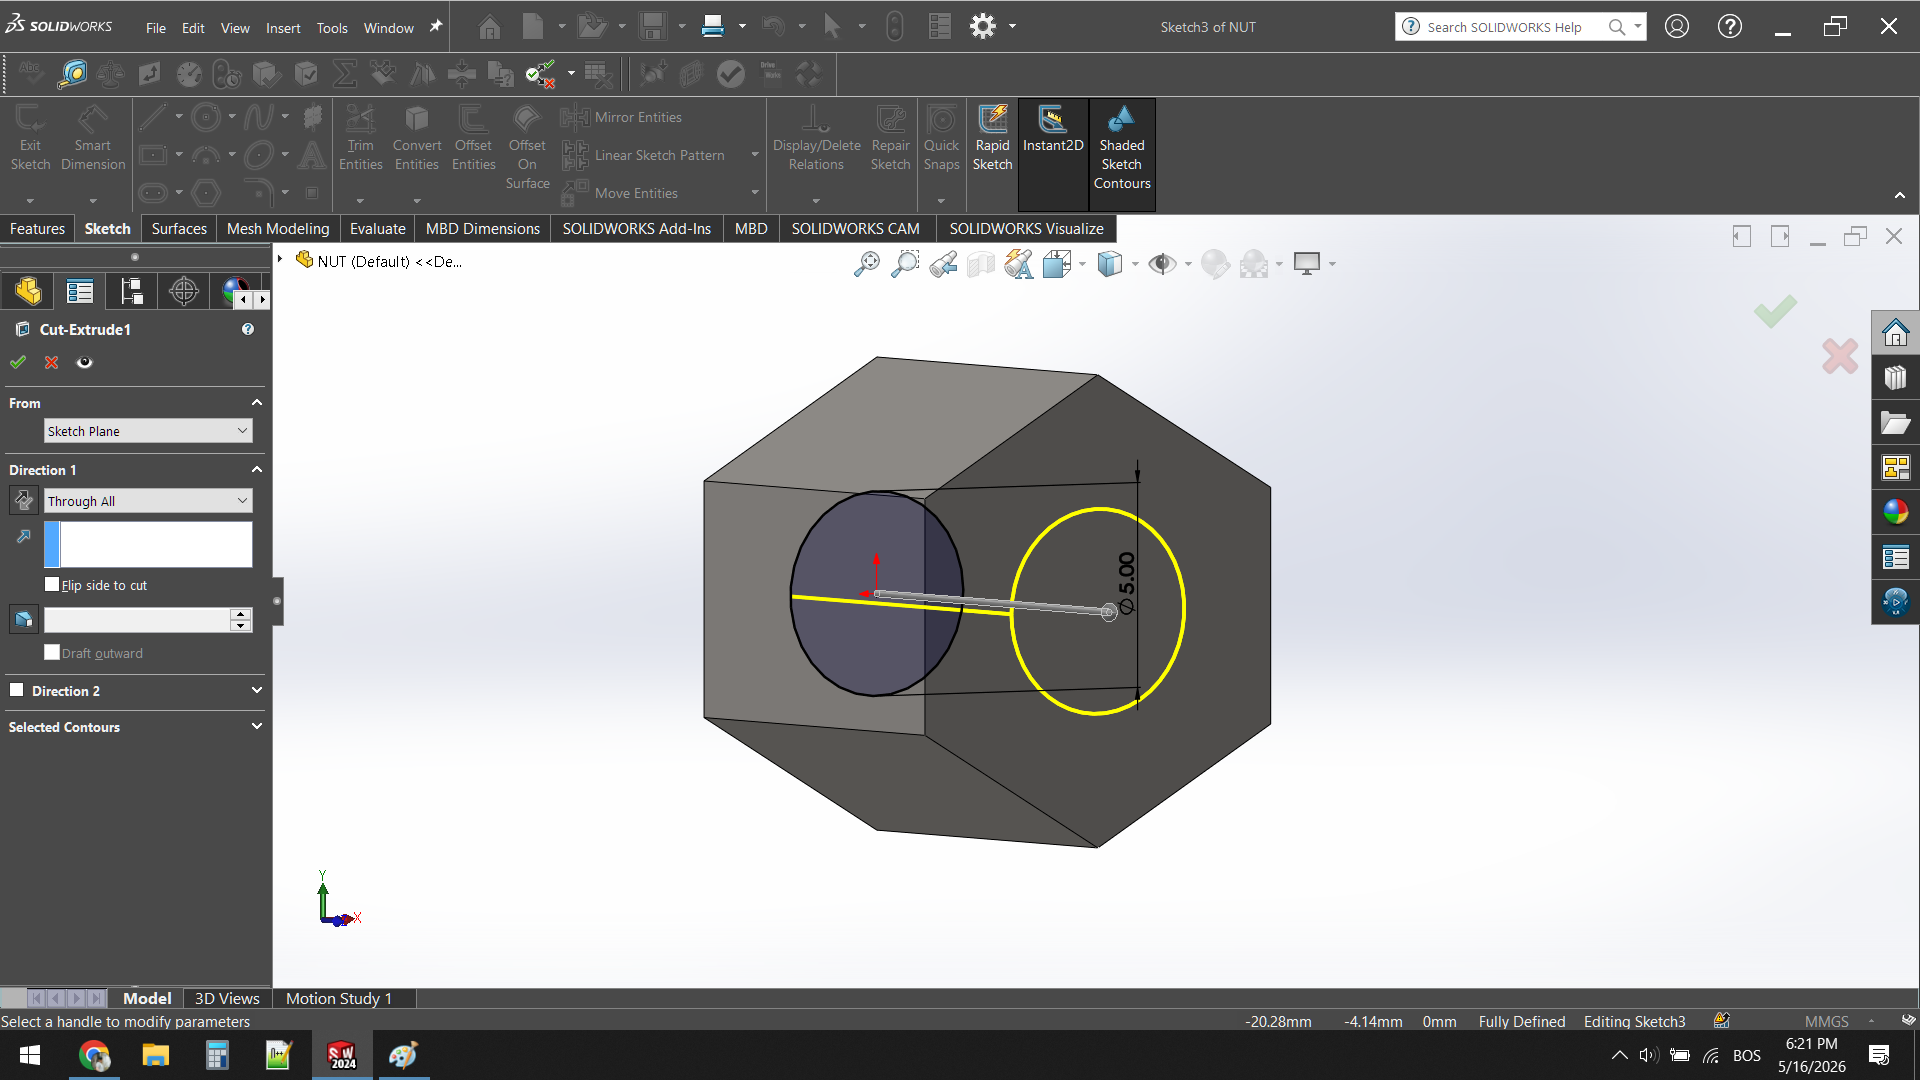Tick the Direction 2 checkbox
The image size is (1920, 1080).
click(x=16, y=690)
